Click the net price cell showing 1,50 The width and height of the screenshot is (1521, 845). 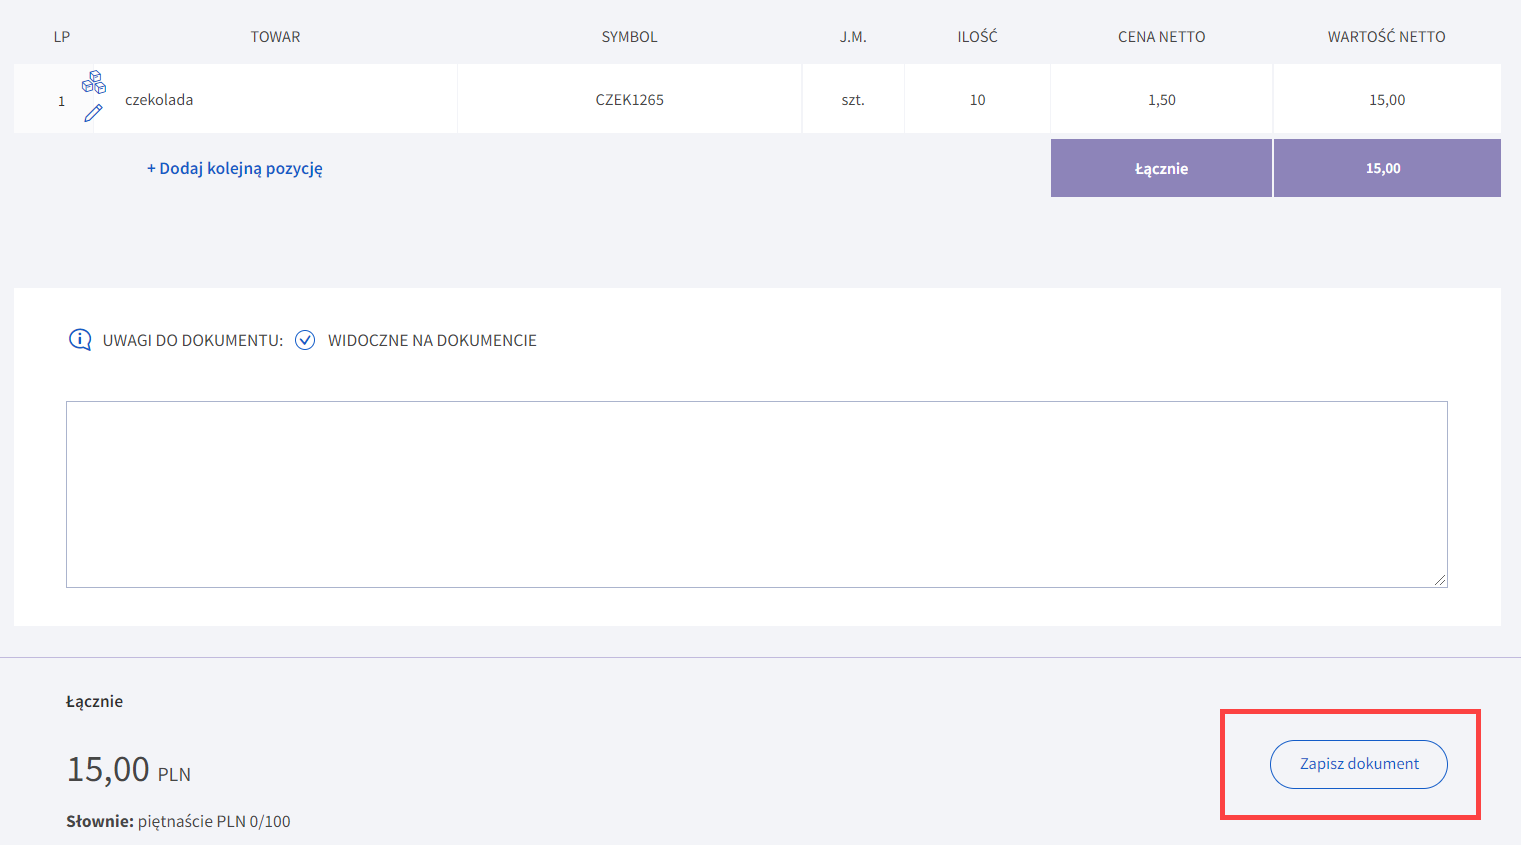click(1161, 100)
